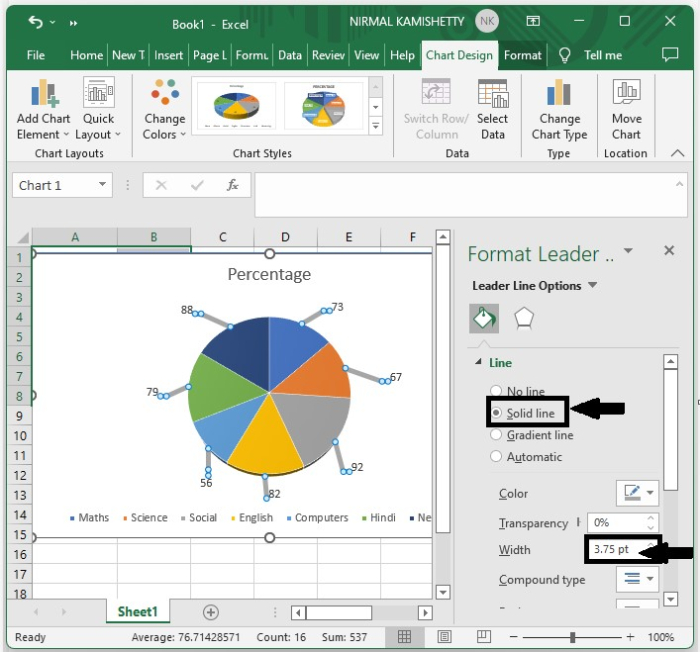Switch to Normal view icon
Image resolution: width=700 pixels, height=652 pixels.
pyautogui.click(x=404, y=636)
